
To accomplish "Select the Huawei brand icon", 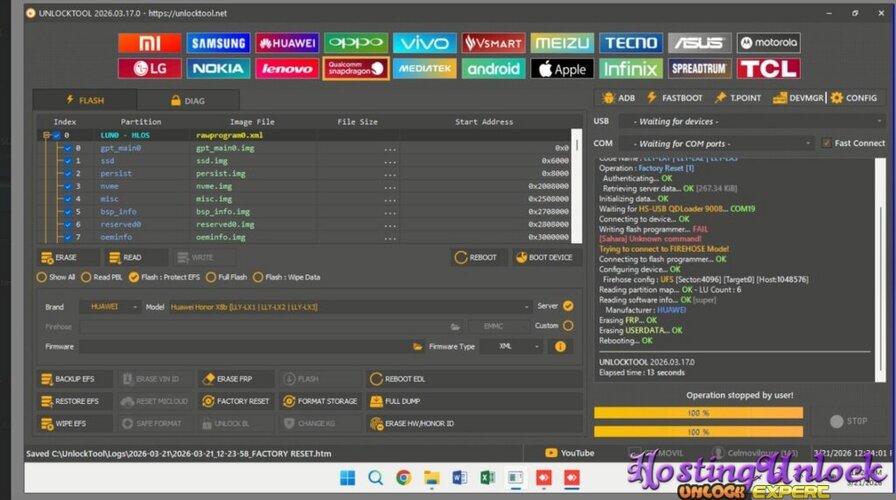I will [x=287, y=43].
